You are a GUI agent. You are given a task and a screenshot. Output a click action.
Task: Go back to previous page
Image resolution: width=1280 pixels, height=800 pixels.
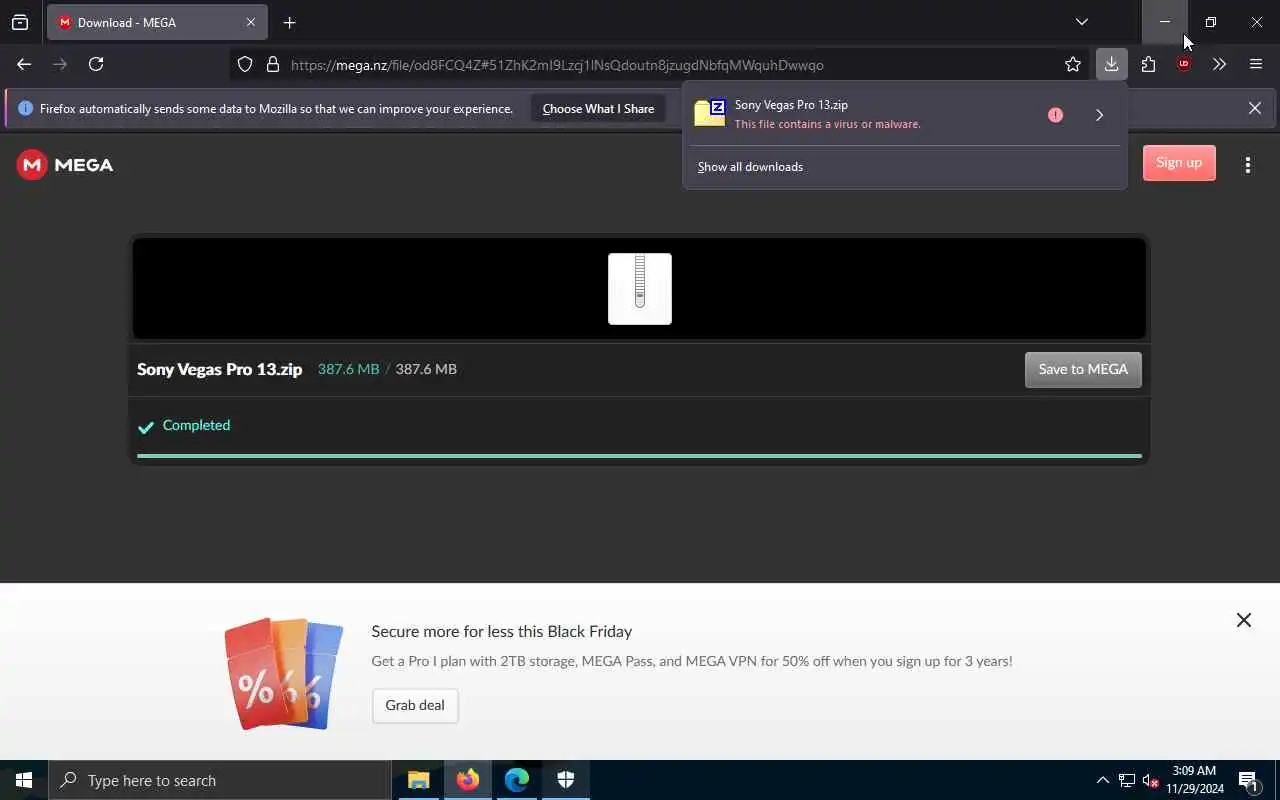tap(24, 64)
